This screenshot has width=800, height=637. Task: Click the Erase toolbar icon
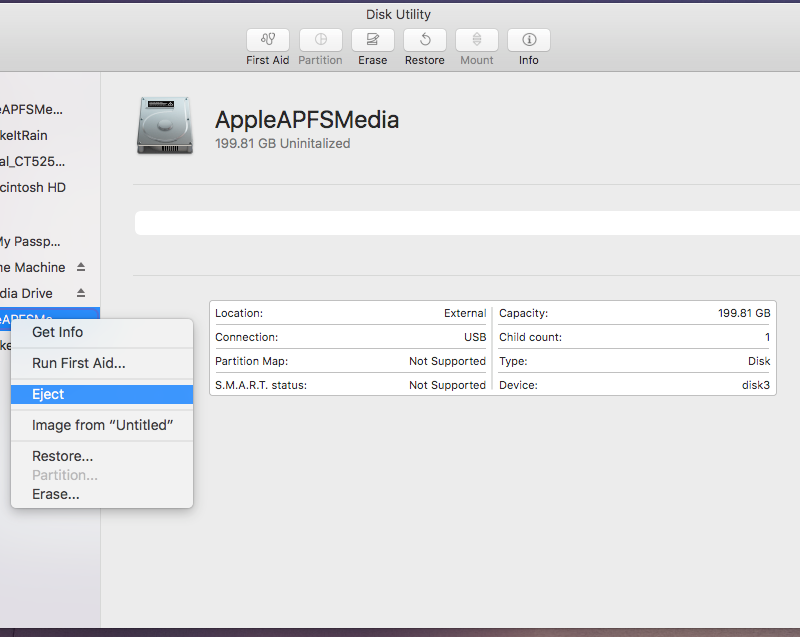[372, 40]
